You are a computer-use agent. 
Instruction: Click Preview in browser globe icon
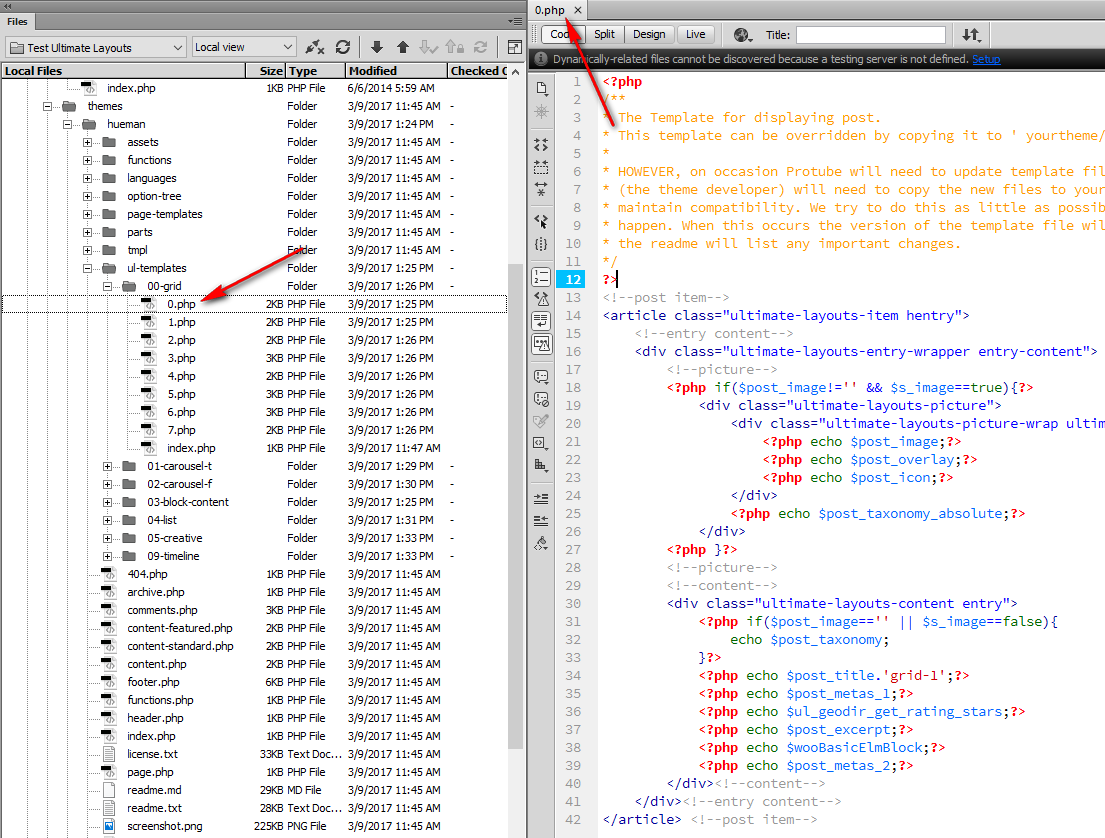(743, 35)
